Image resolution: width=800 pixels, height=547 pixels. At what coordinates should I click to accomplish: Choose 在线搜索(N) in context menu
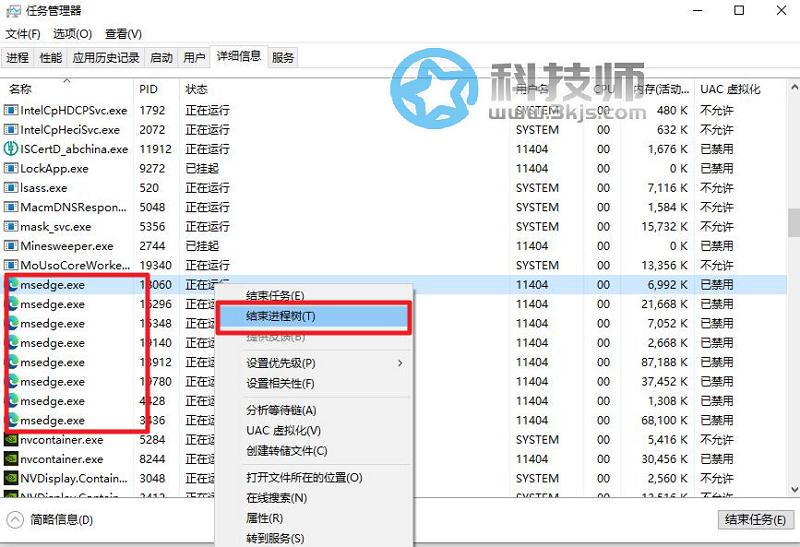pos(277,498)
